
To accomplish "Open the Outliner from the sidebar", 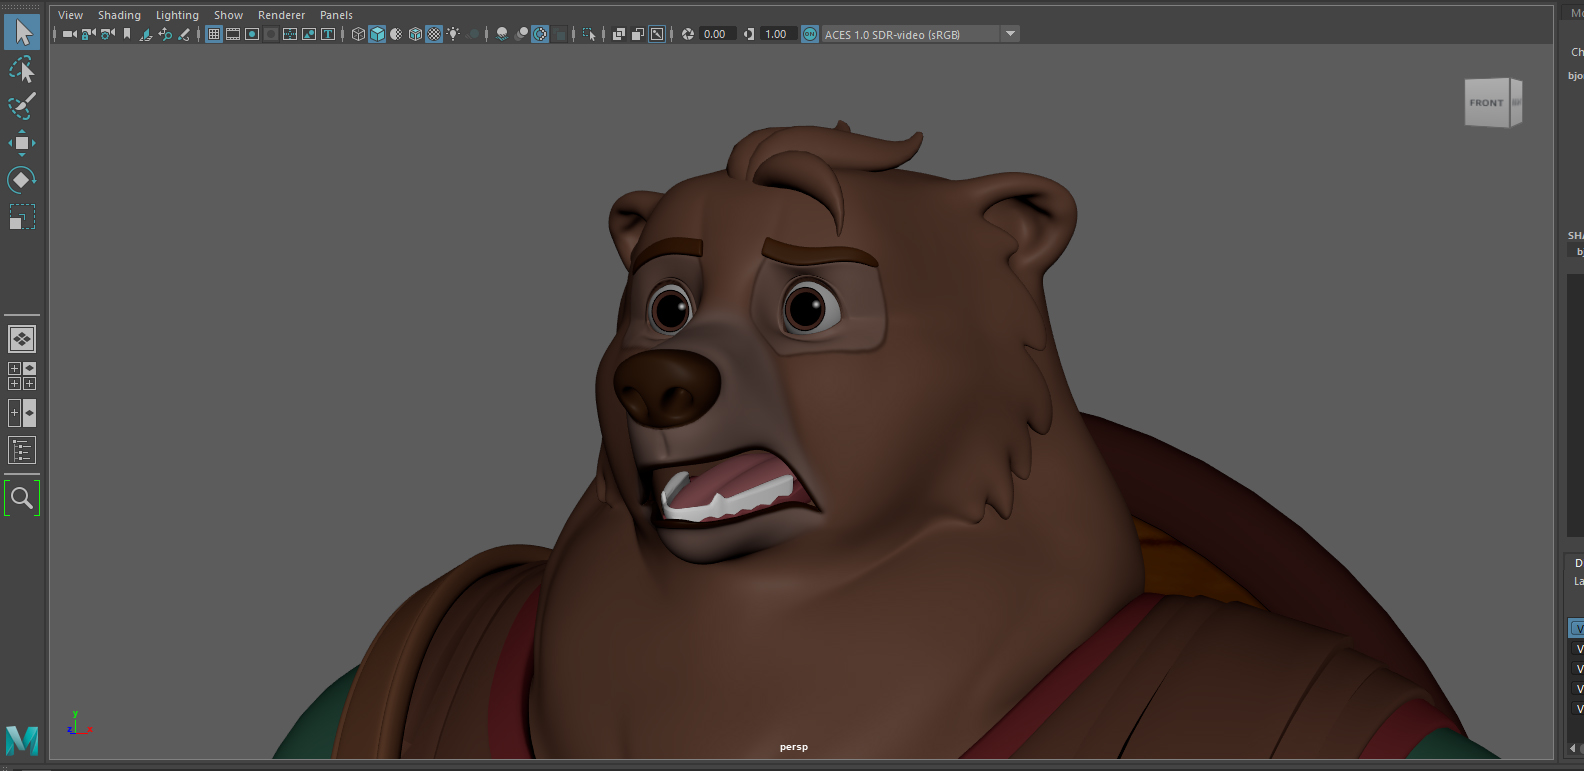I will (22, 450).
